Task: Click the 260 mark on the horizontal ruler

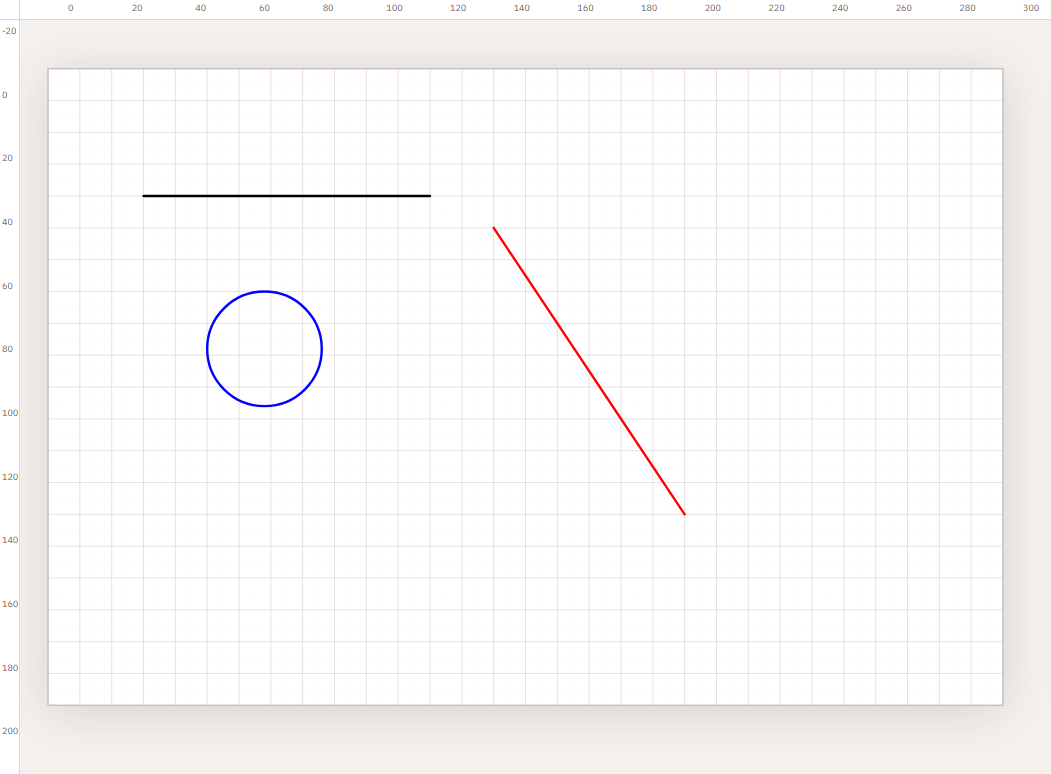Action: point(904,8)
